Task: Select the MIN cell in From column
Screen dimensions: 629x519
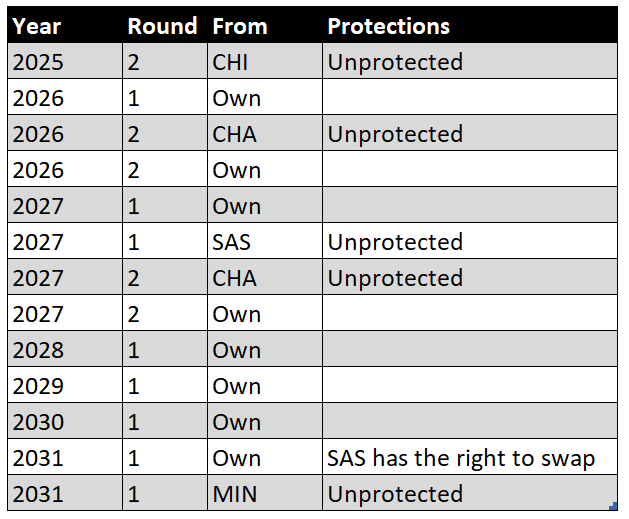Action: [236, 494]
